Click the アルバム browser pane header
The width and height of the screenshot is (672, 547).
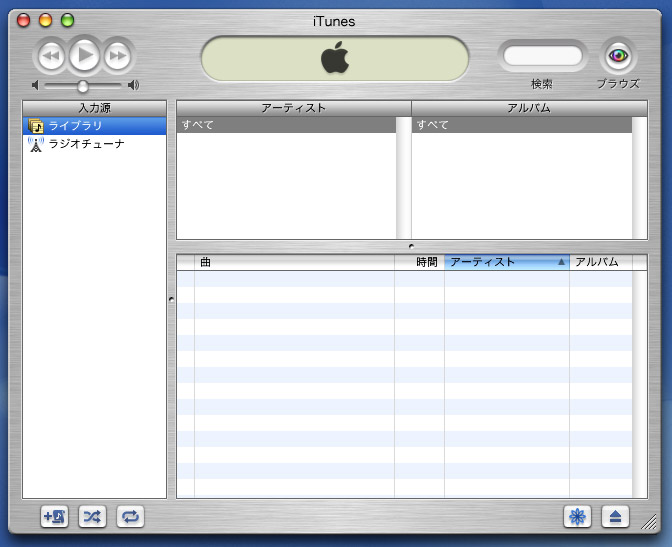(529, 108)
